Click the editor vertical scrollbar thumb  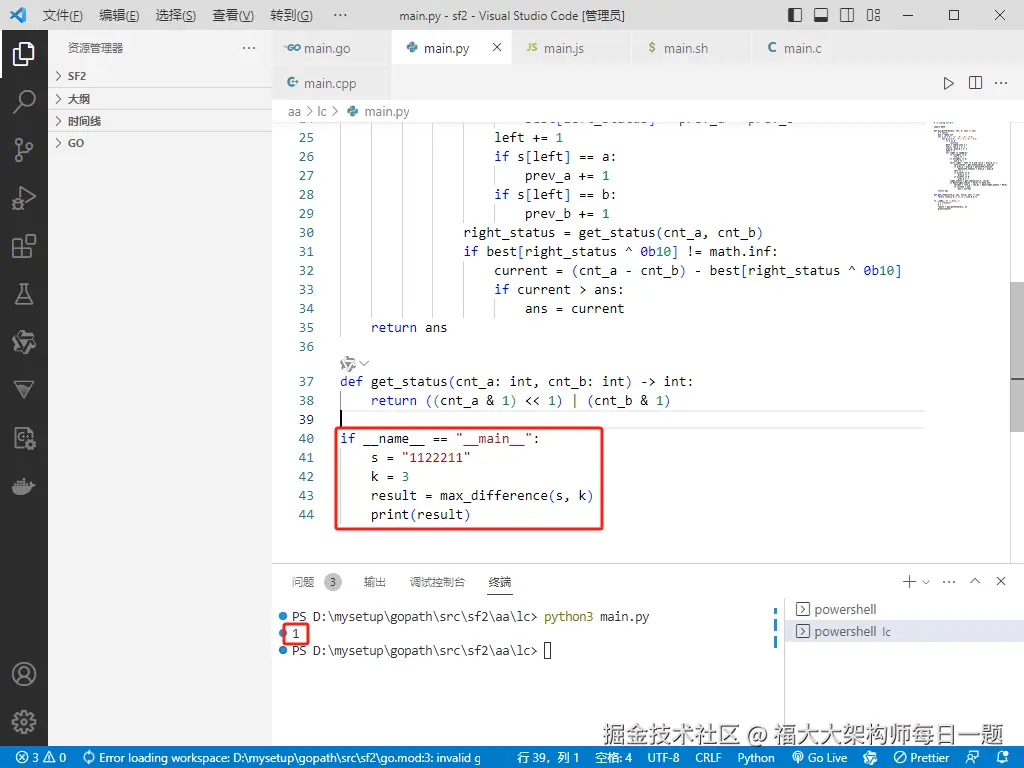tap(1017, 357)
